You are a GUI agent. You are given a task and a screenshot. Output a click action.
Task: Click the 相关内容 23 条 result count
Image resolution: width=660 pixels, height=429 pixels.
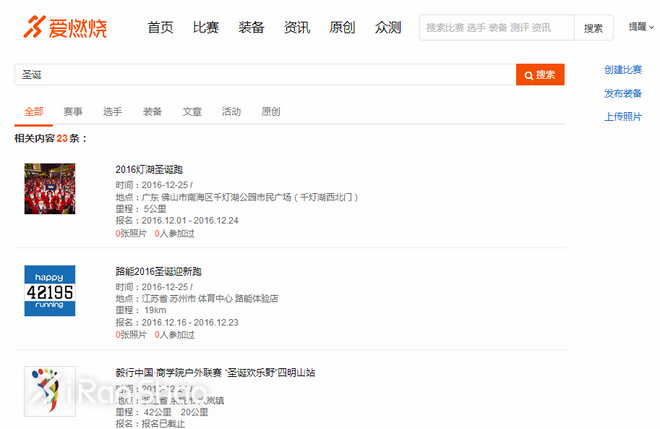tap(51, 139)
